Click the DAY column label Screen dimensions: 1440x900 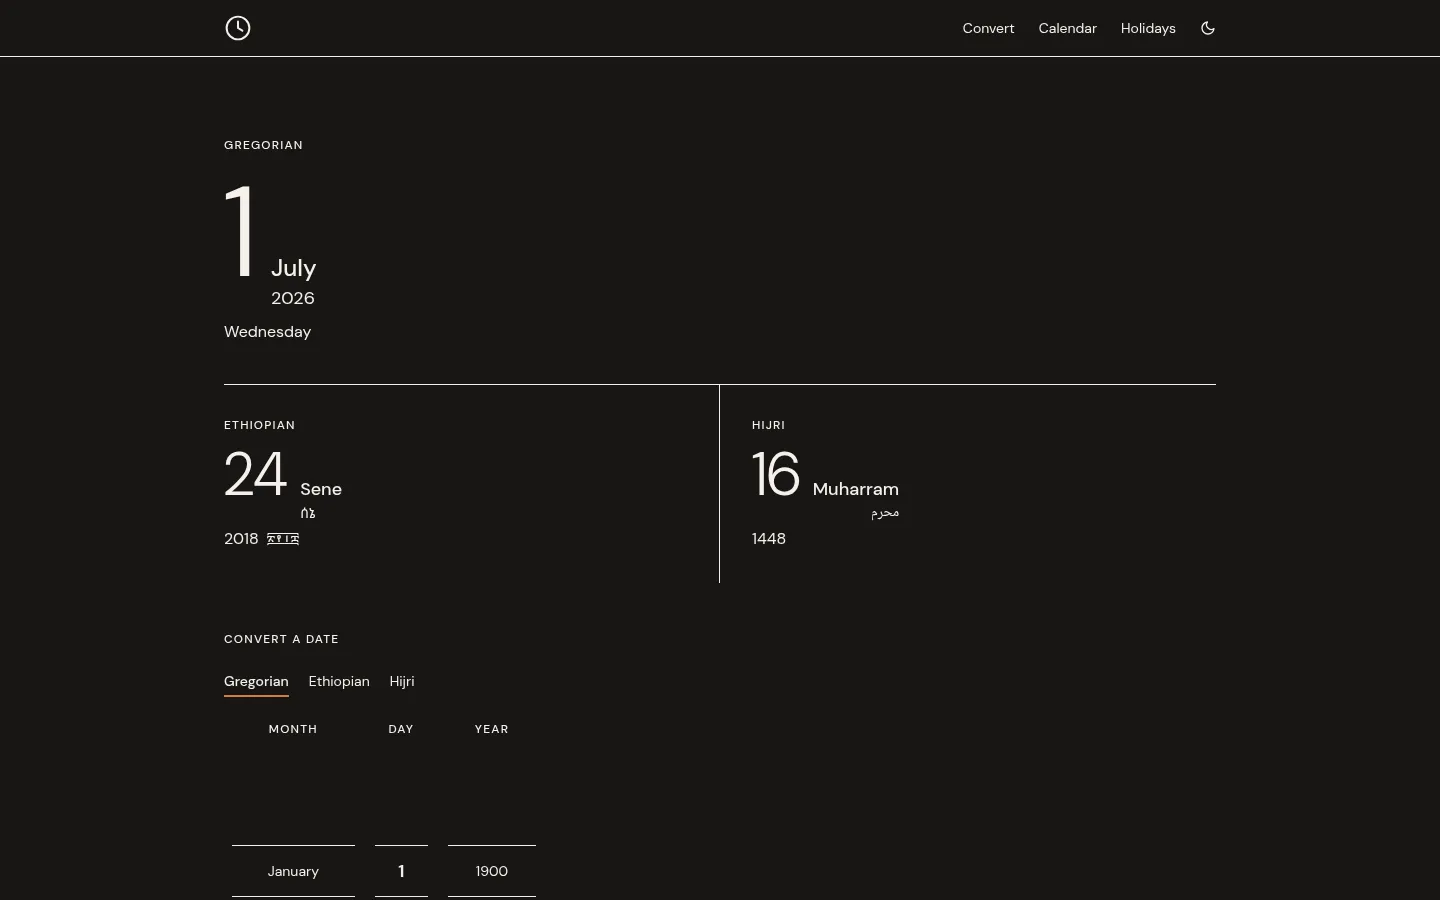(401, 729)
